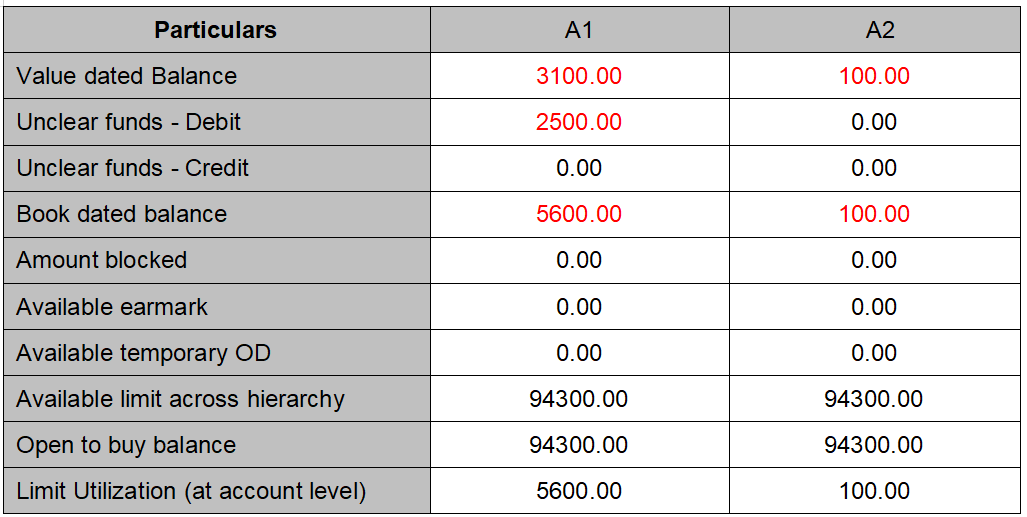This screenshot has width=1027, height=517.
Task: Click the Available earmark row label
Action: pos(112,306)
